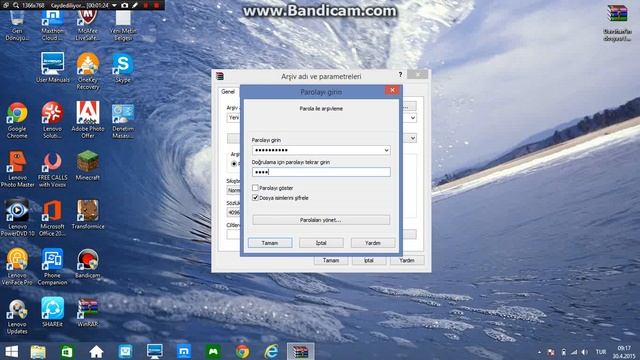This screenshot has height=360, width=640.
Task: Select the Genel tab in archive window
Action: (228, 92)
